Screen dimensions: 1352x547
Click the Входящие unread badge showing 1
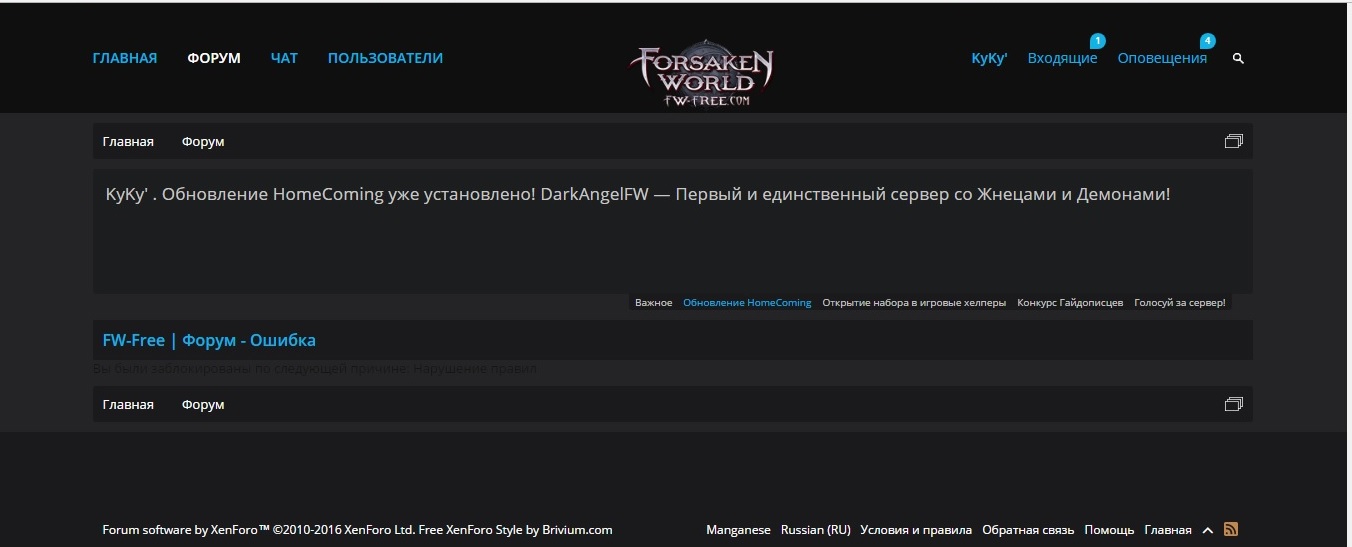tap(1097, 41)
